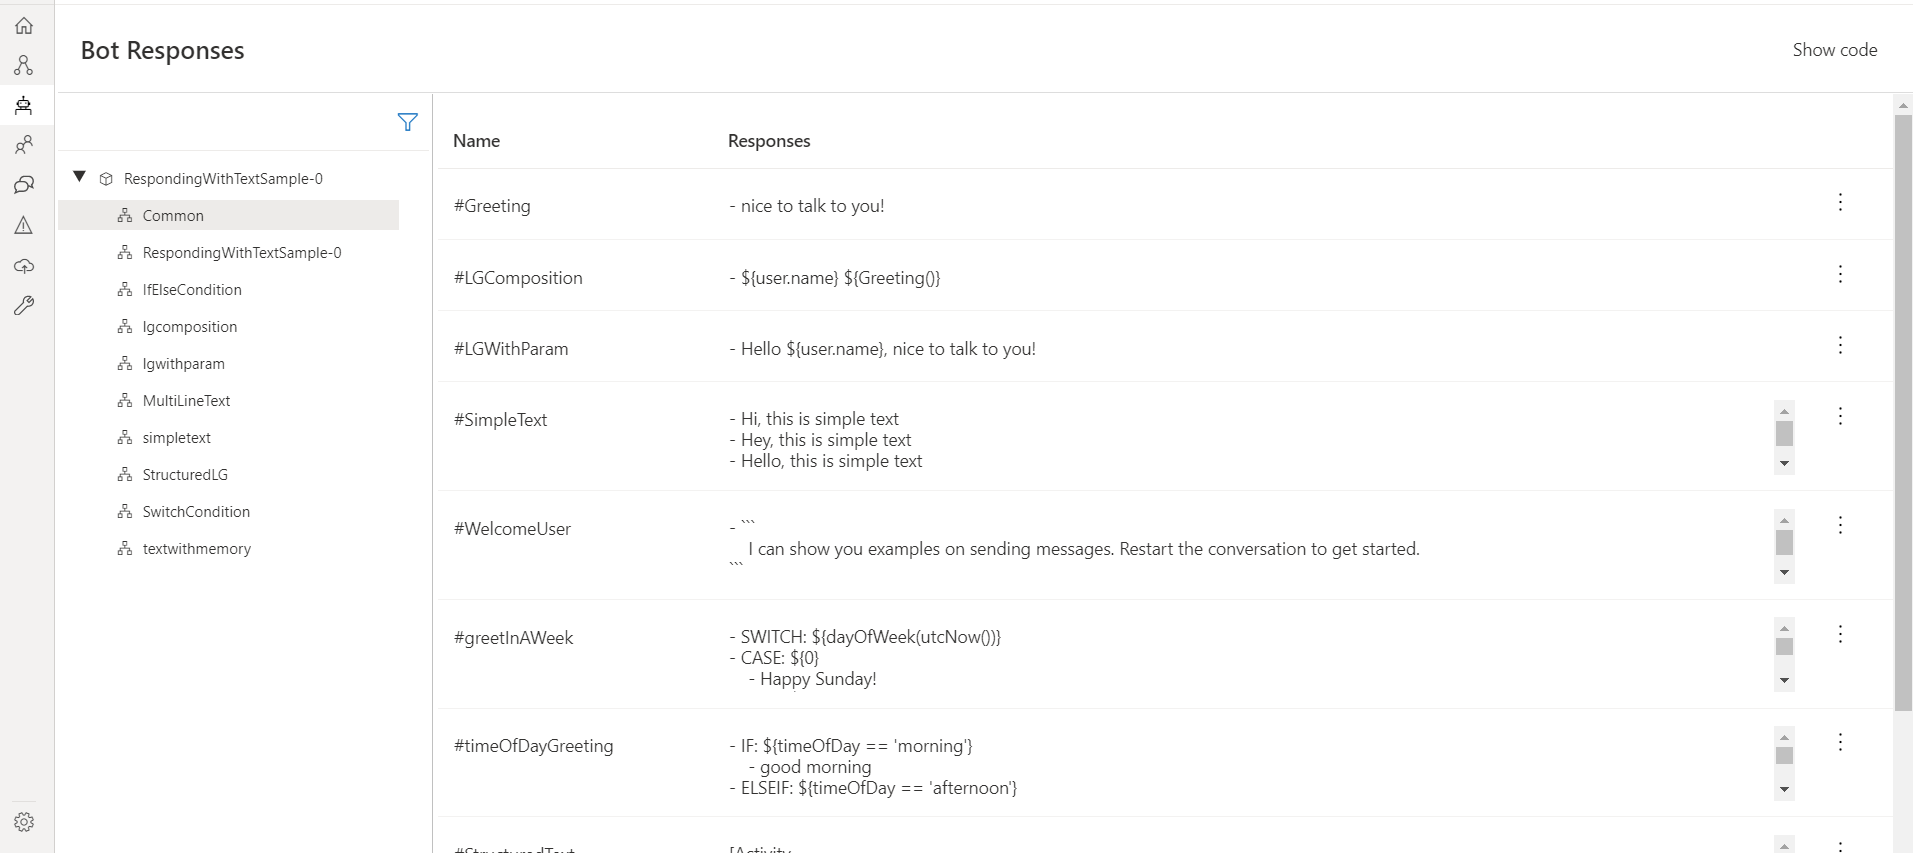
Task: Click the #WelcomeUser response scroll up arrow
Action: coord(1784,520)
